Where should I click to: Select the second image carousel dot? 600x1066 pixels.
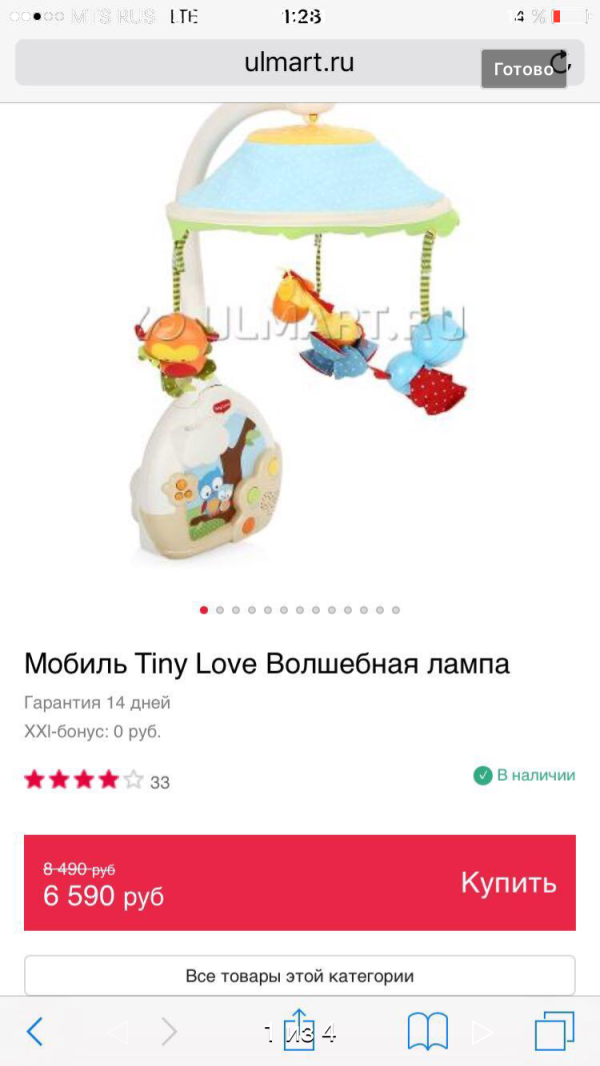pos(220,610)
